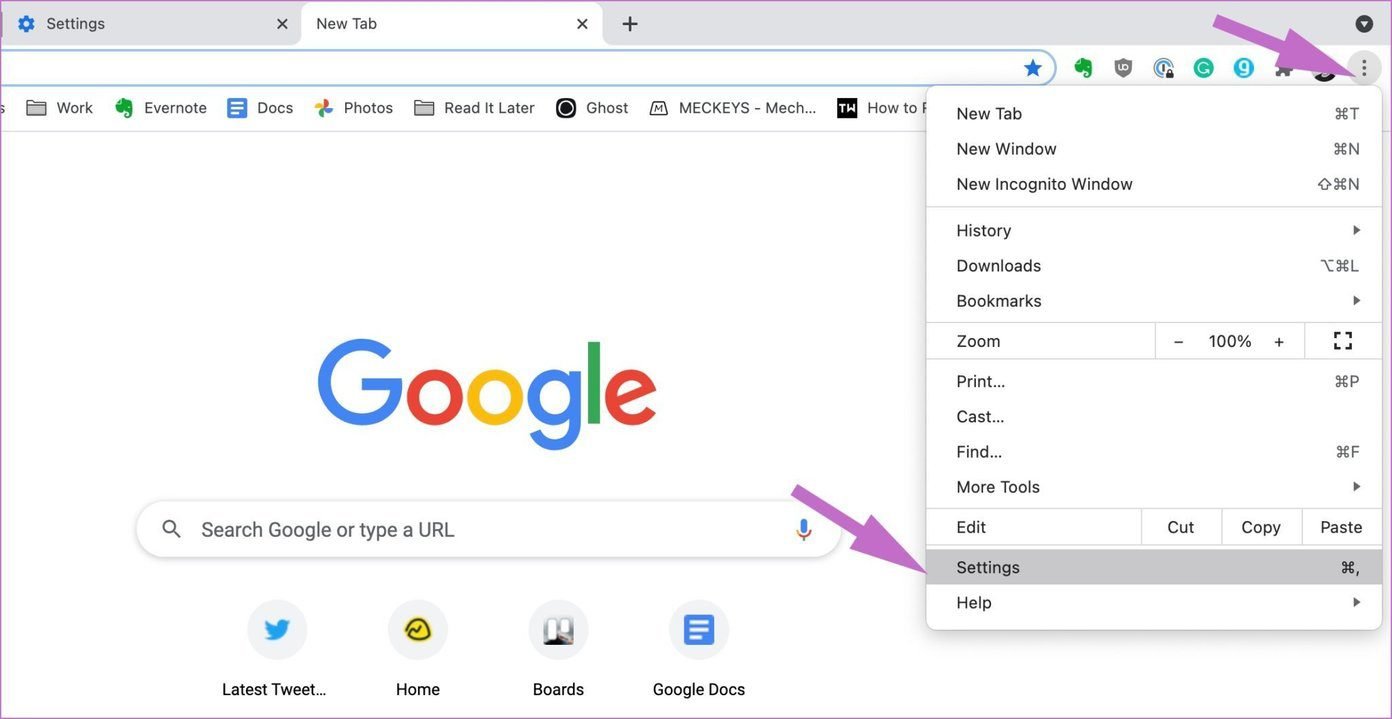1392x719 pixels.
Task: Click the Settings tab gear icon
Action: pyautogui.click(x=26, y=24)
